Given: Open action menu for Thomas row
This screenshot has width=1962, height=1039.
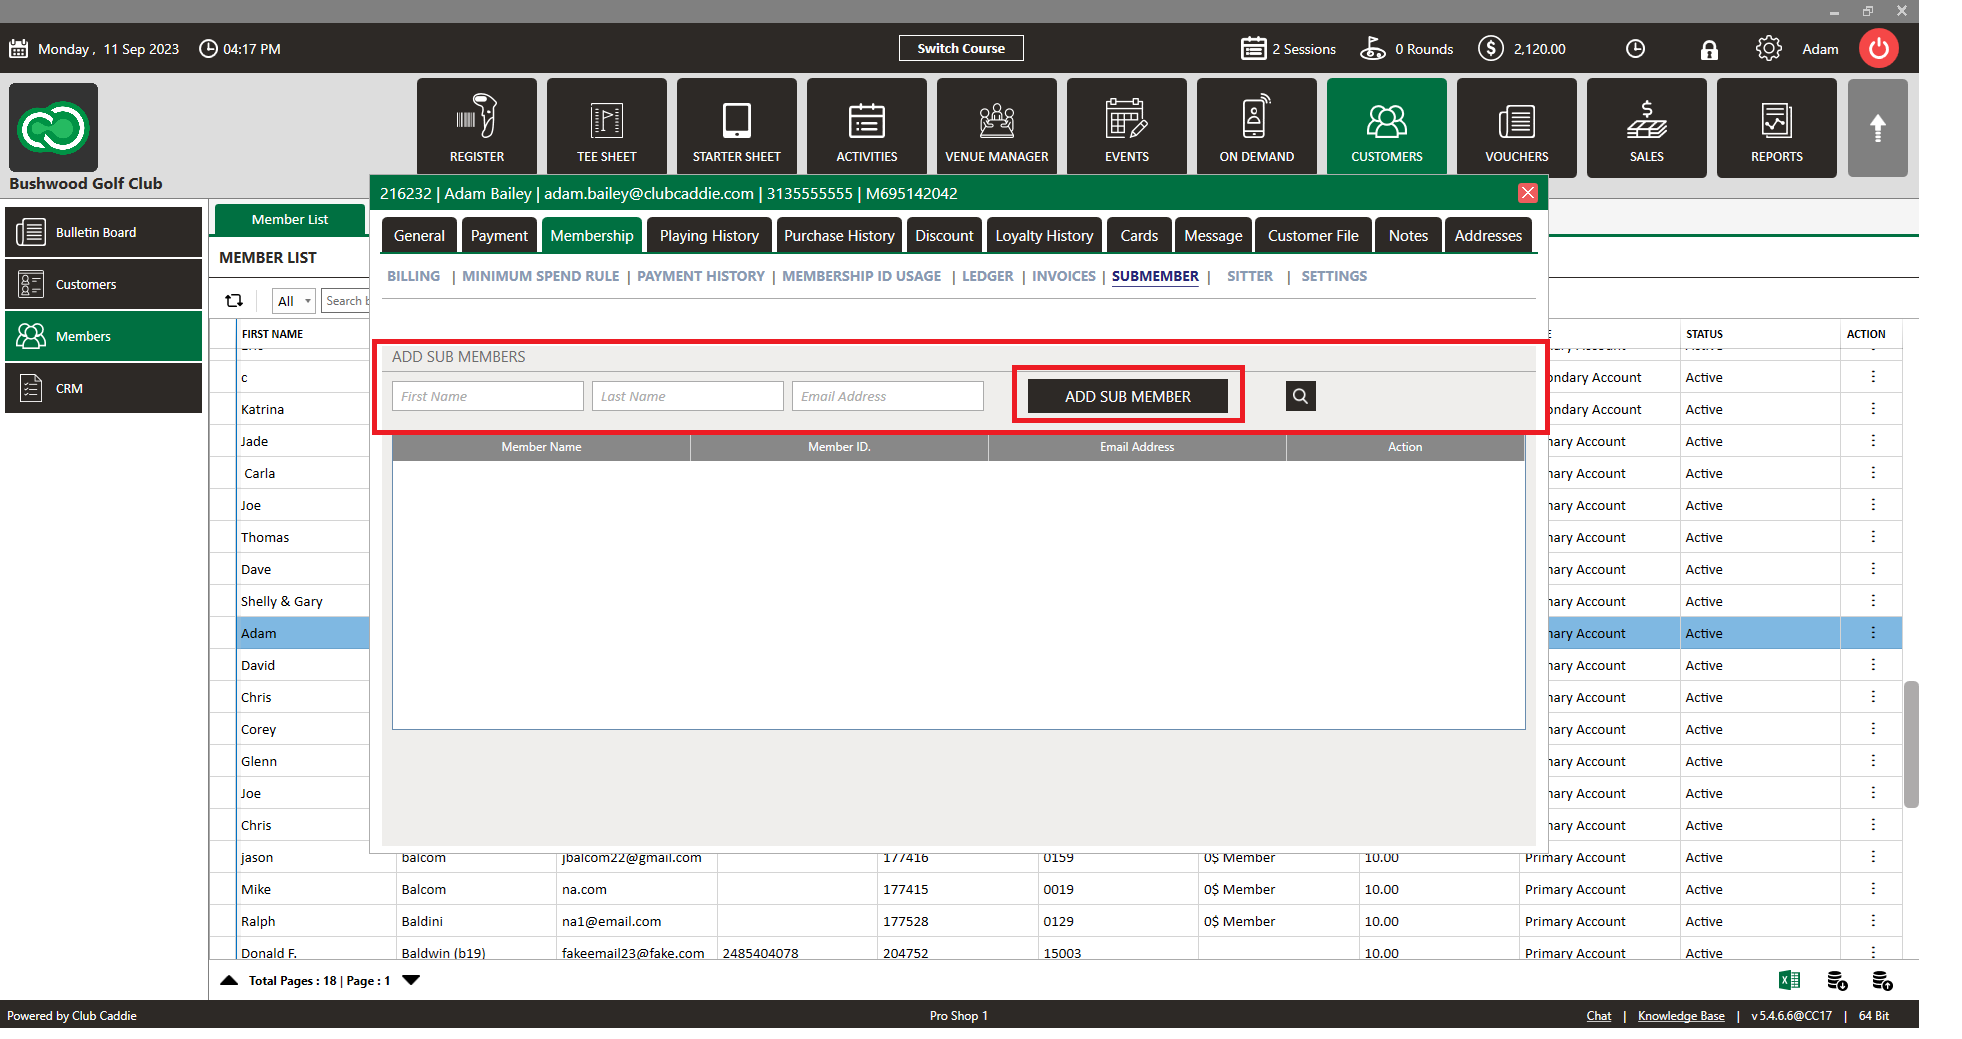Looking at the screenshot, I should coord(1873,537).
